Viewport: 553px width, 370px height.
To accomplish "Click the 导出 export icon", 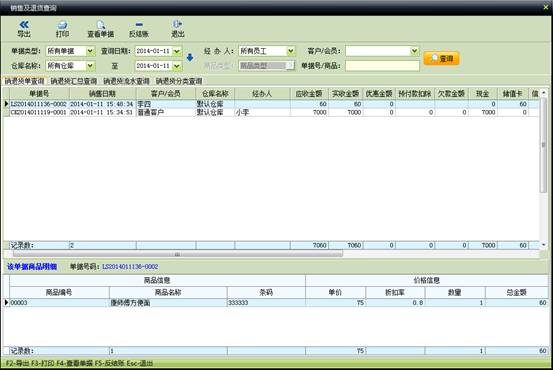I will 24,29.
